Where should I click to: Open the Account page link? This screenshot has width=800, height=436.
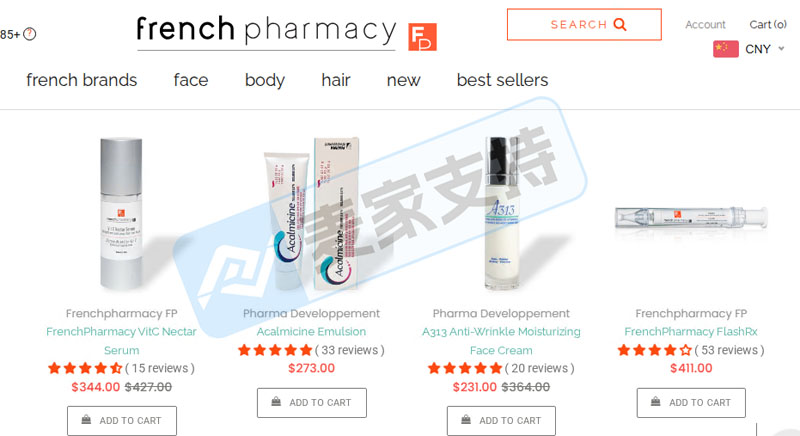(705, 24)
